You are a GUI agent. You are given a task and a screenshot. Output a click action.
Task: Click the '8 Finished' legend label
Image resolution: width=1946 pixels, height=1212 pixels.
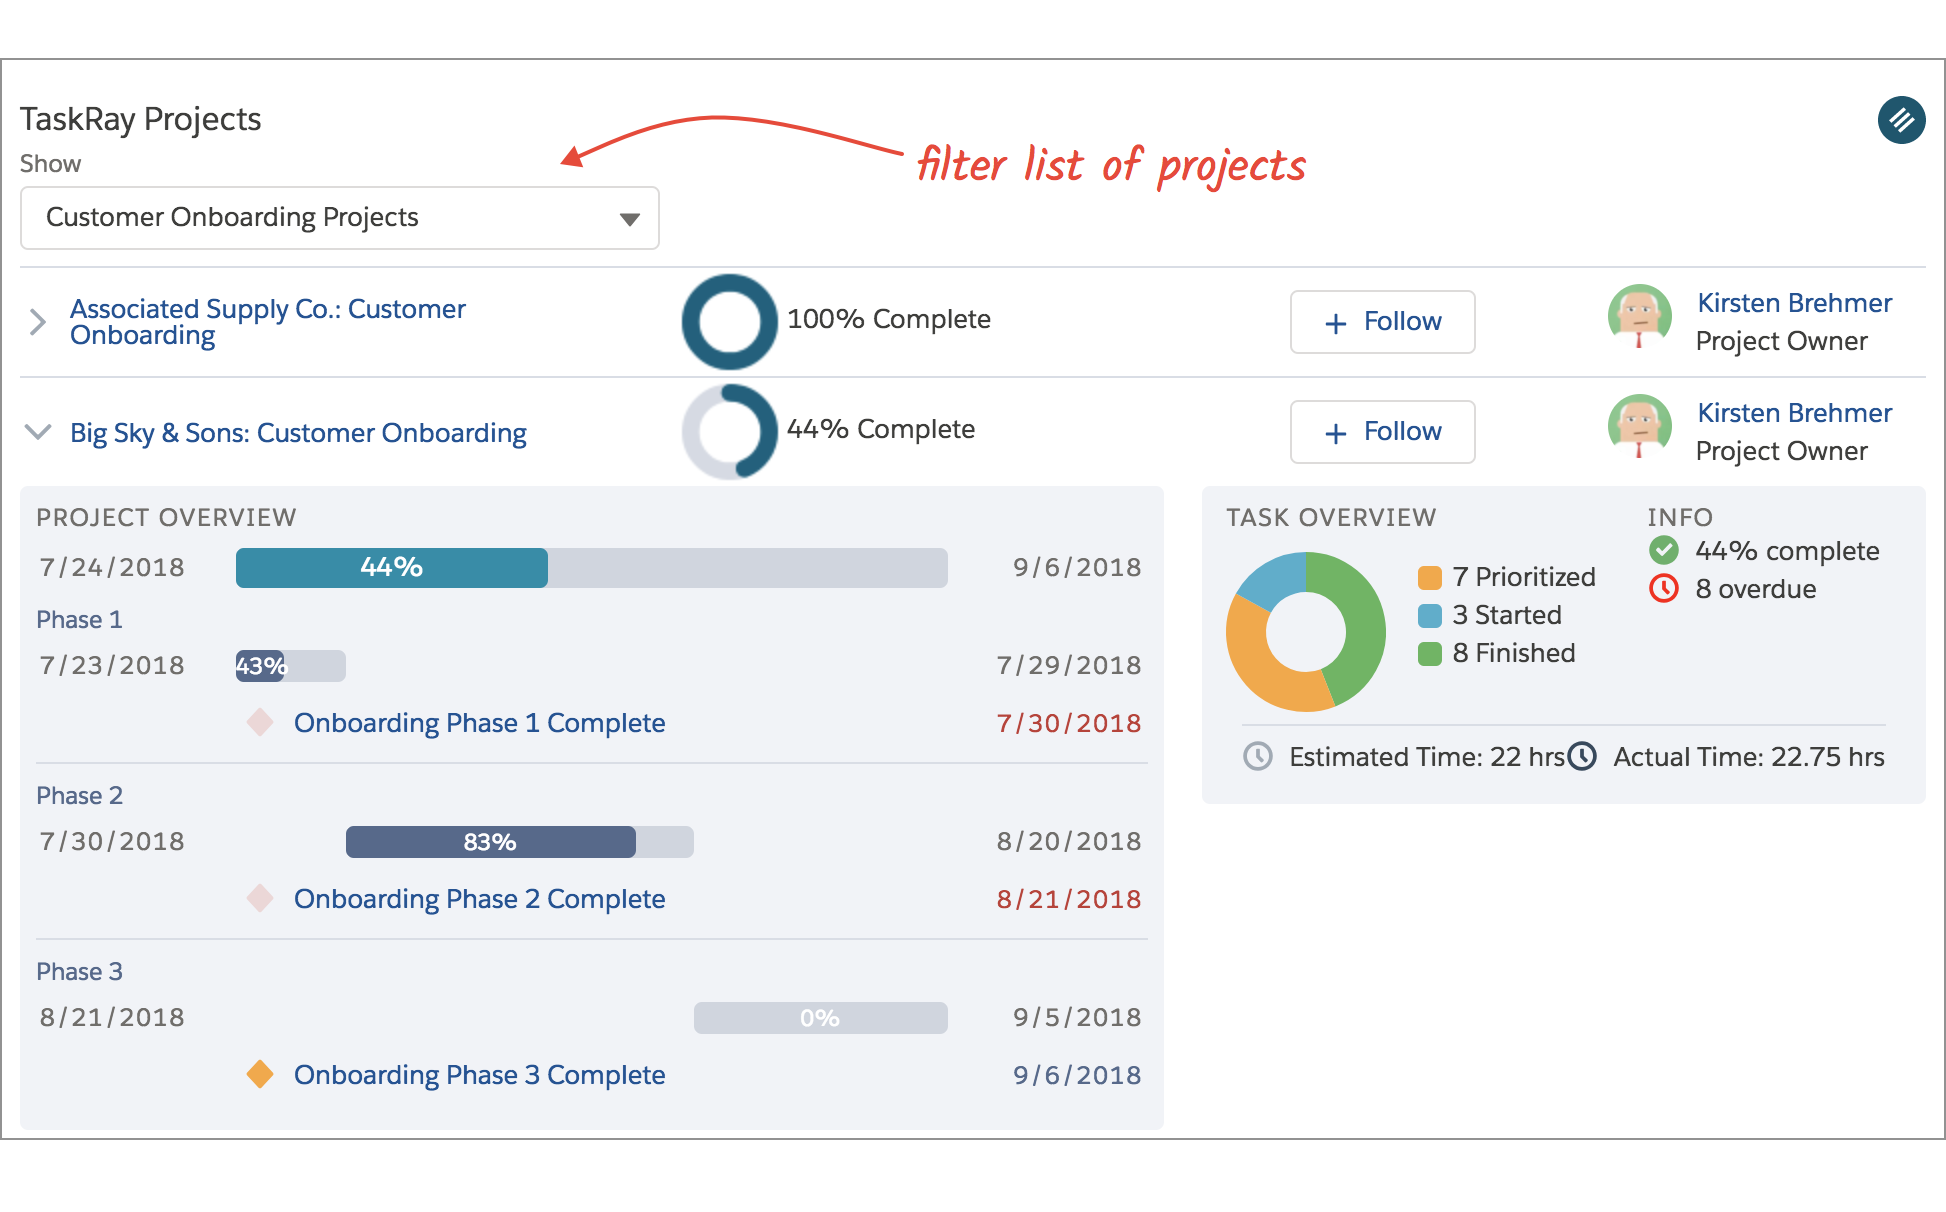1513,653
